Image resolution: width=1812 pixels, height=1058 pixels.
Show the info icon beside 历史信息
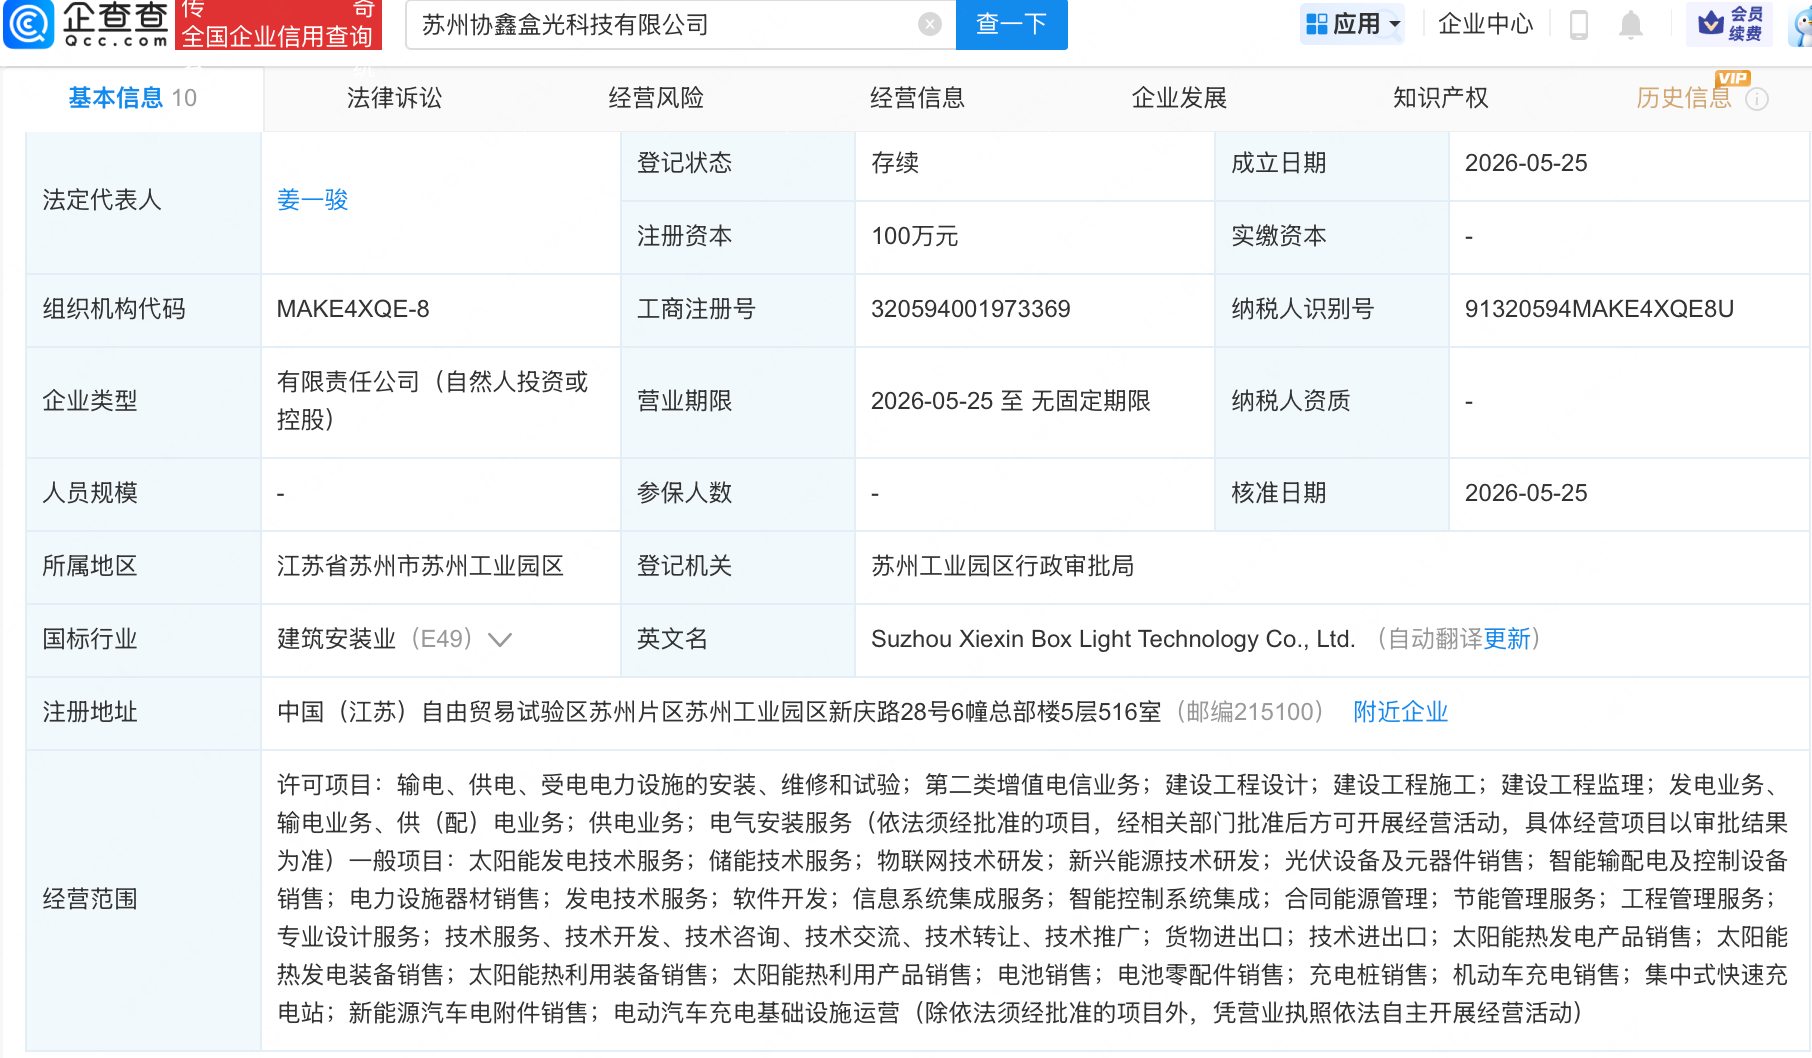pos(1757,99)
